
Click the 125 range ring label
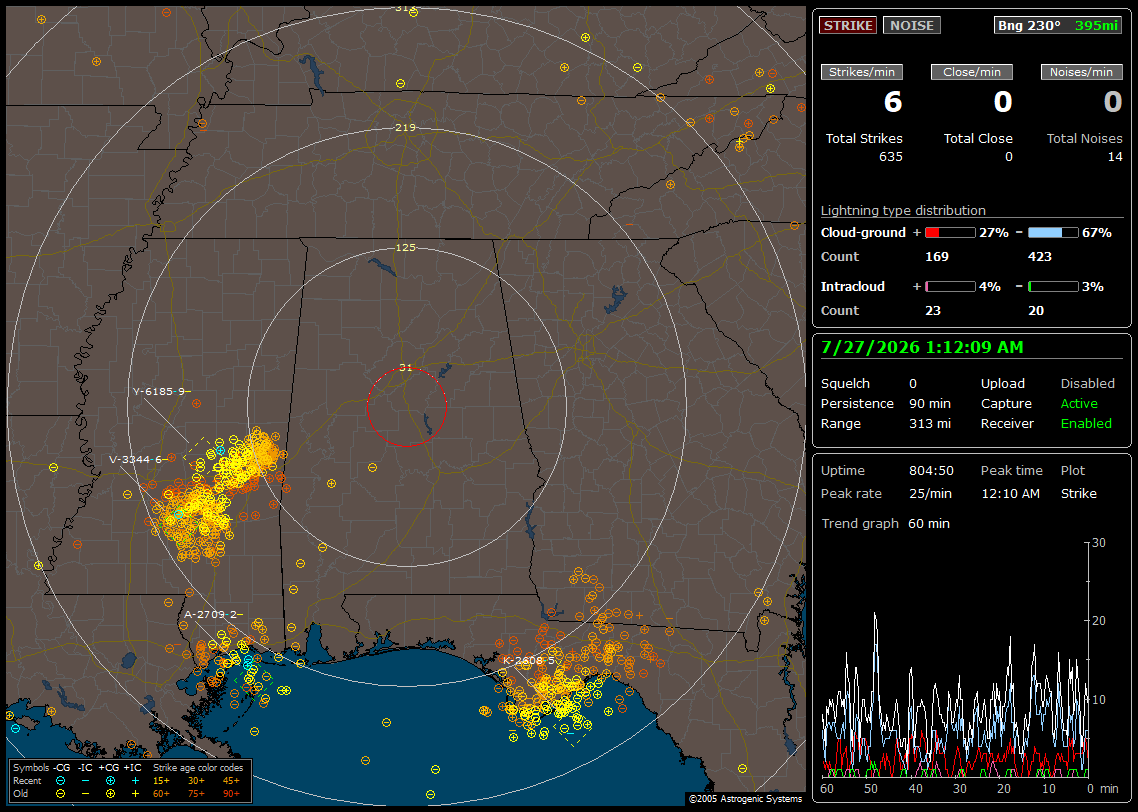(x=405, y=247)
